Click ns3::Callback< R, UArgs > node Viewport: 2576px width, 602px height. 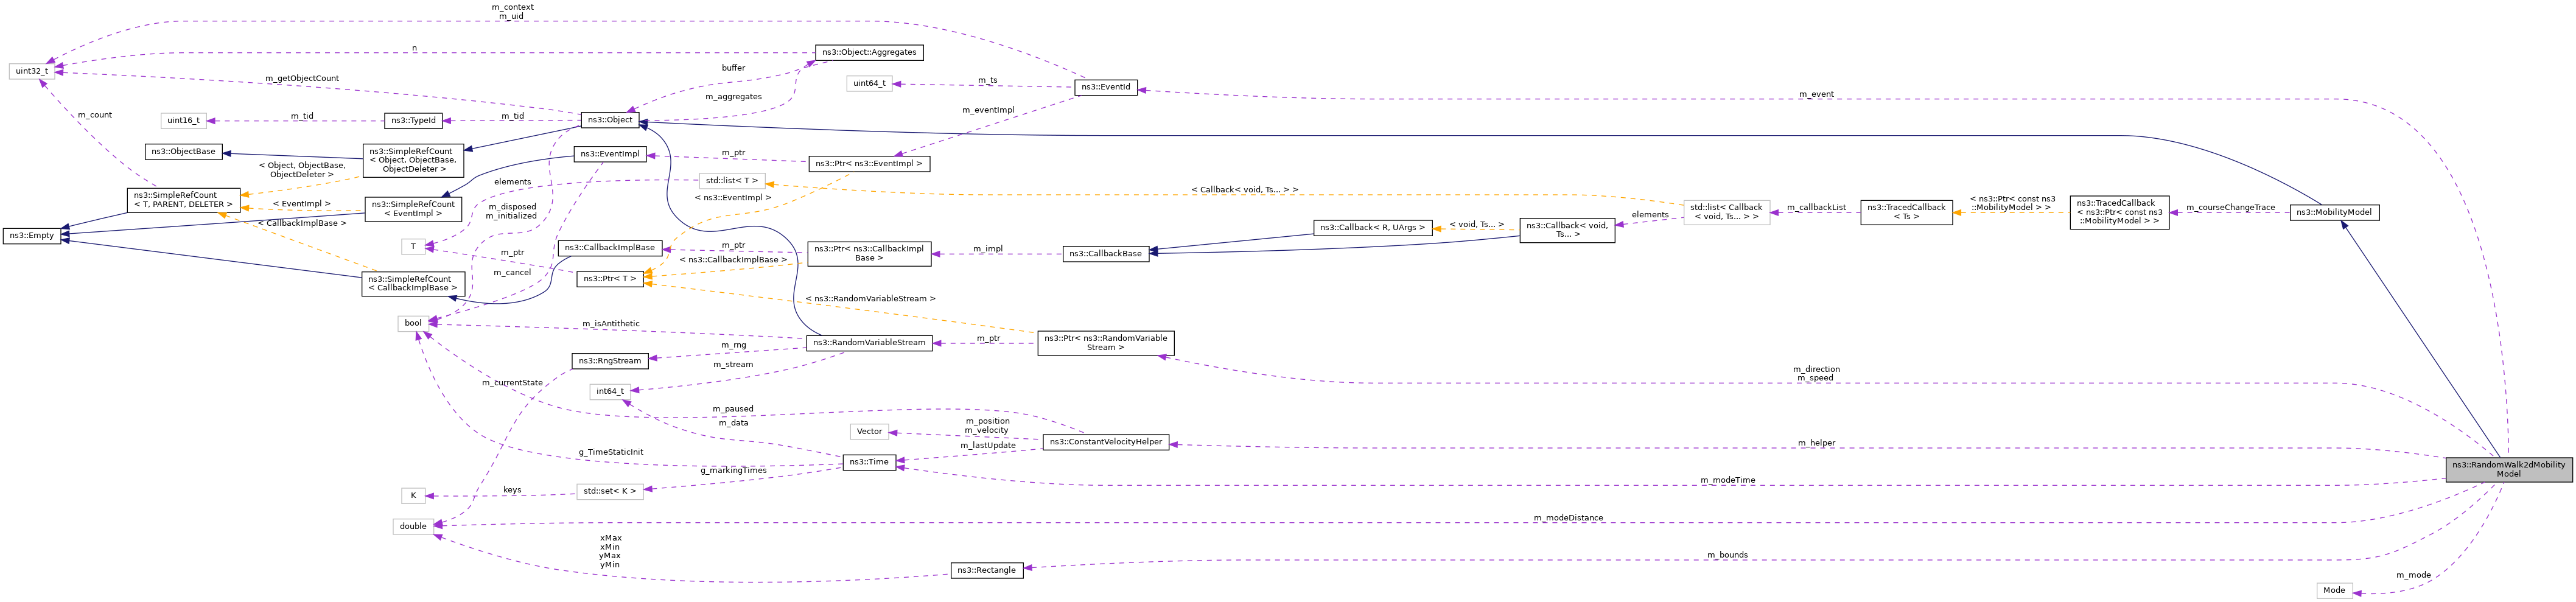pyautogui.click(x=1372, y=227)
